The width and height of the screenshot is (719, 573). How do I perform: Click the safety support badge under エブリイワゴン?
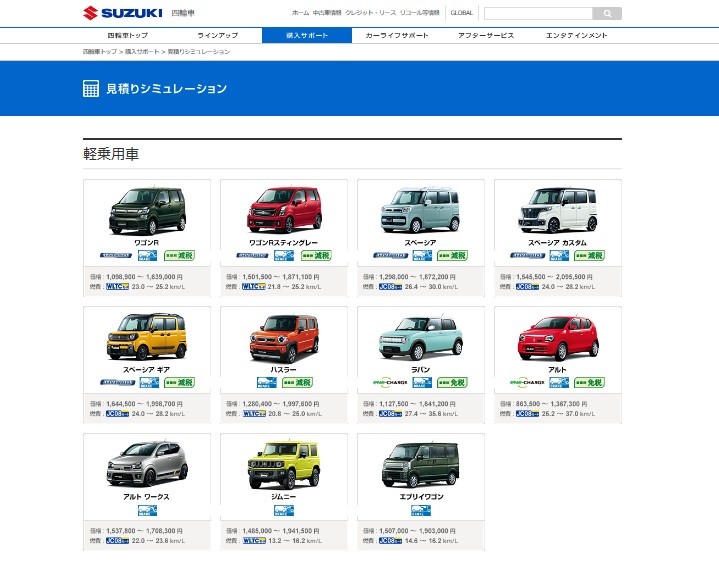pyautogui.click(x=421, y=510)
